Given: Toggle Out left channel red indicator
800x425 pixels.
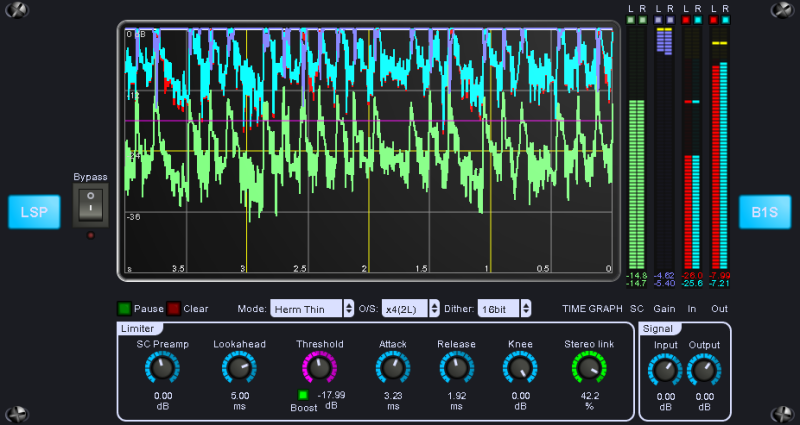Looking at the screenshot, I should pos(714,20).
